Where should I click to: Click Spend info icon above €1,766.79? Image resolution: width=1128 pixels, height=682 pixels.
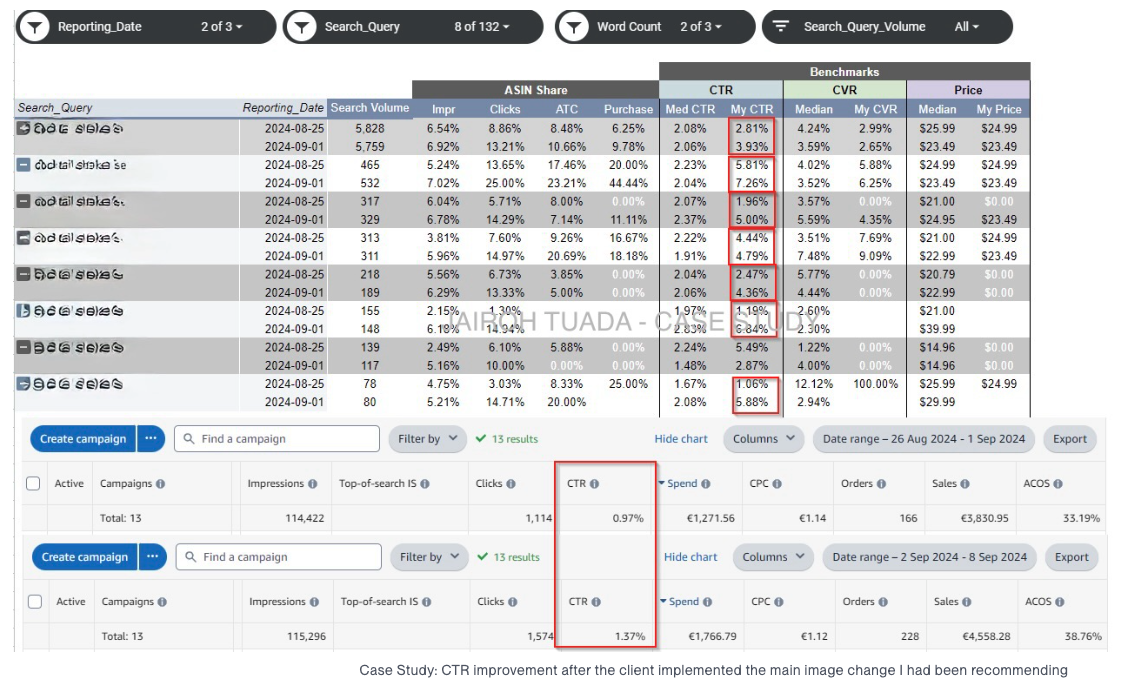(707, 602)
